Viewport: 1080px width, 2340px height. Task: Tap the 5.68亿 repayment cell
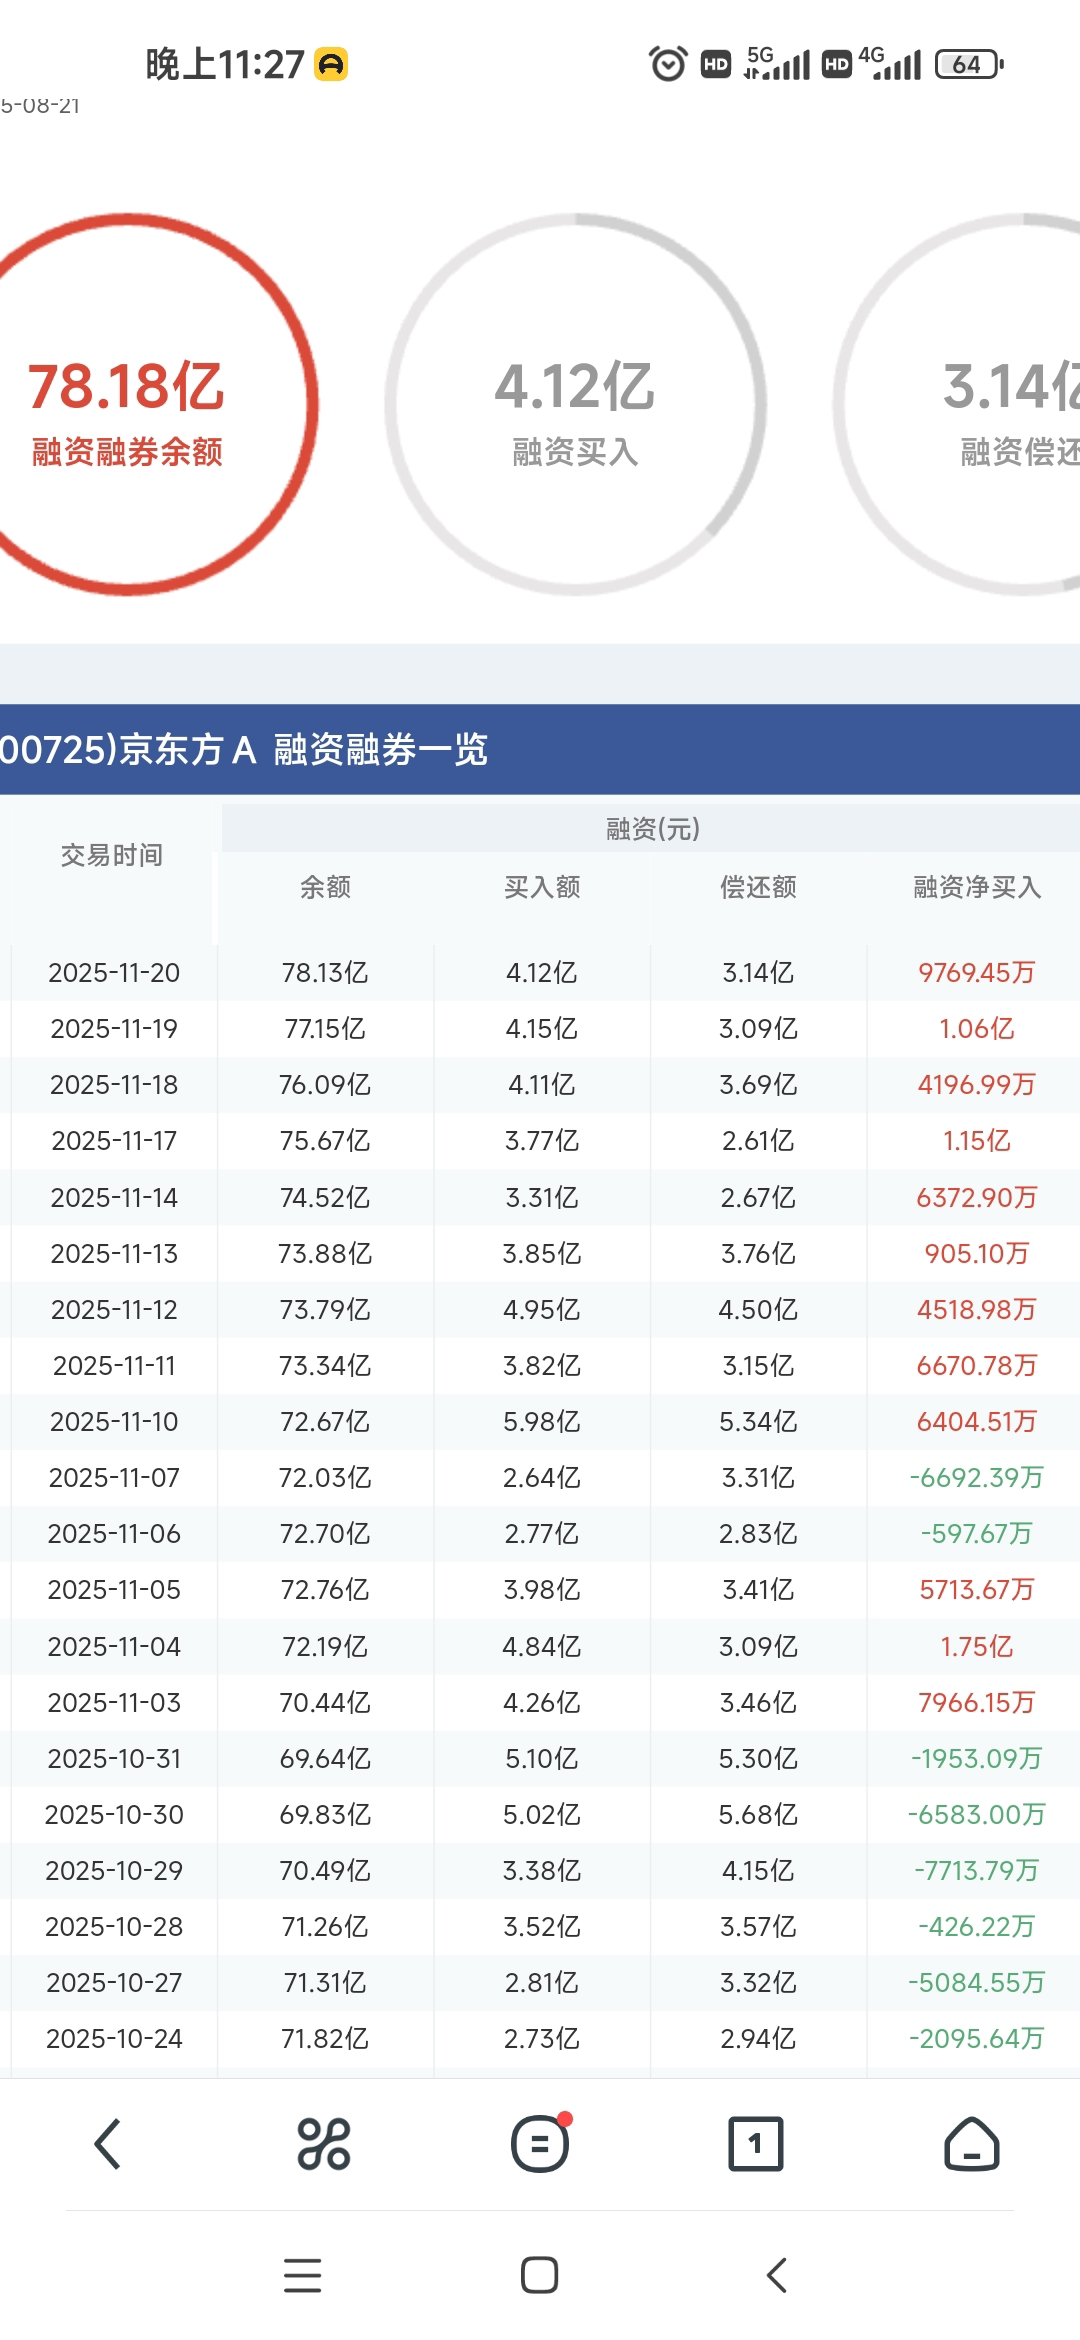(758, 1815)
